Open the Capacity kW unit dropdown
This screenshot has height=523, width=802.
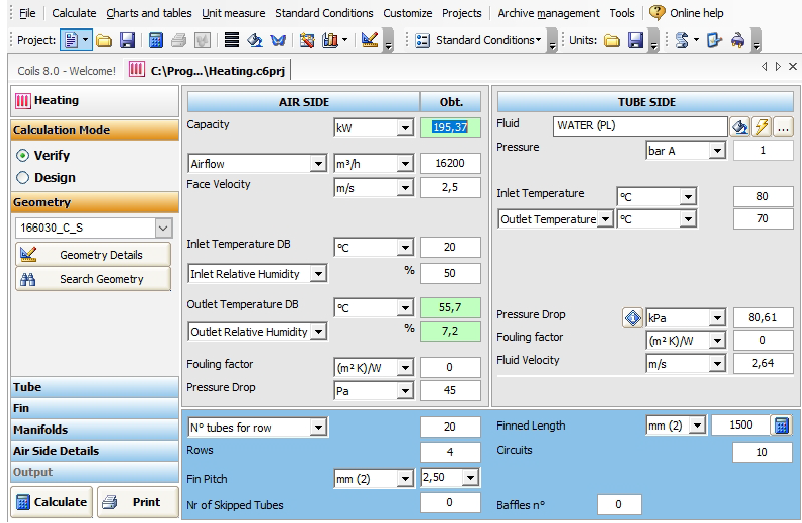(x=405, y=128)
